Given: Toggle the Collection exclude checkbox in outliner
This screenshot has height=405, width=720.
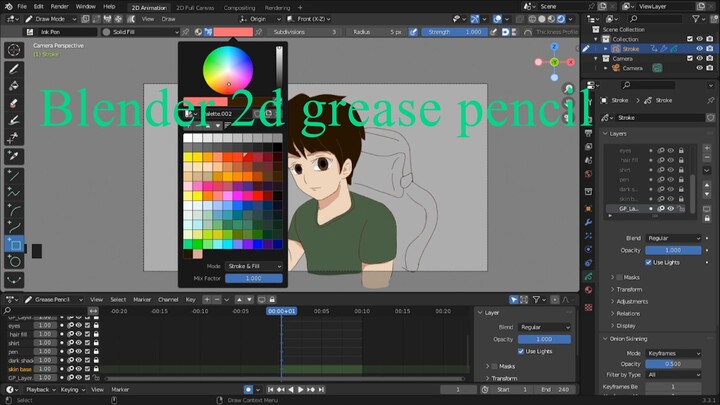Looking at the screenshot, I should coord(690,39).
